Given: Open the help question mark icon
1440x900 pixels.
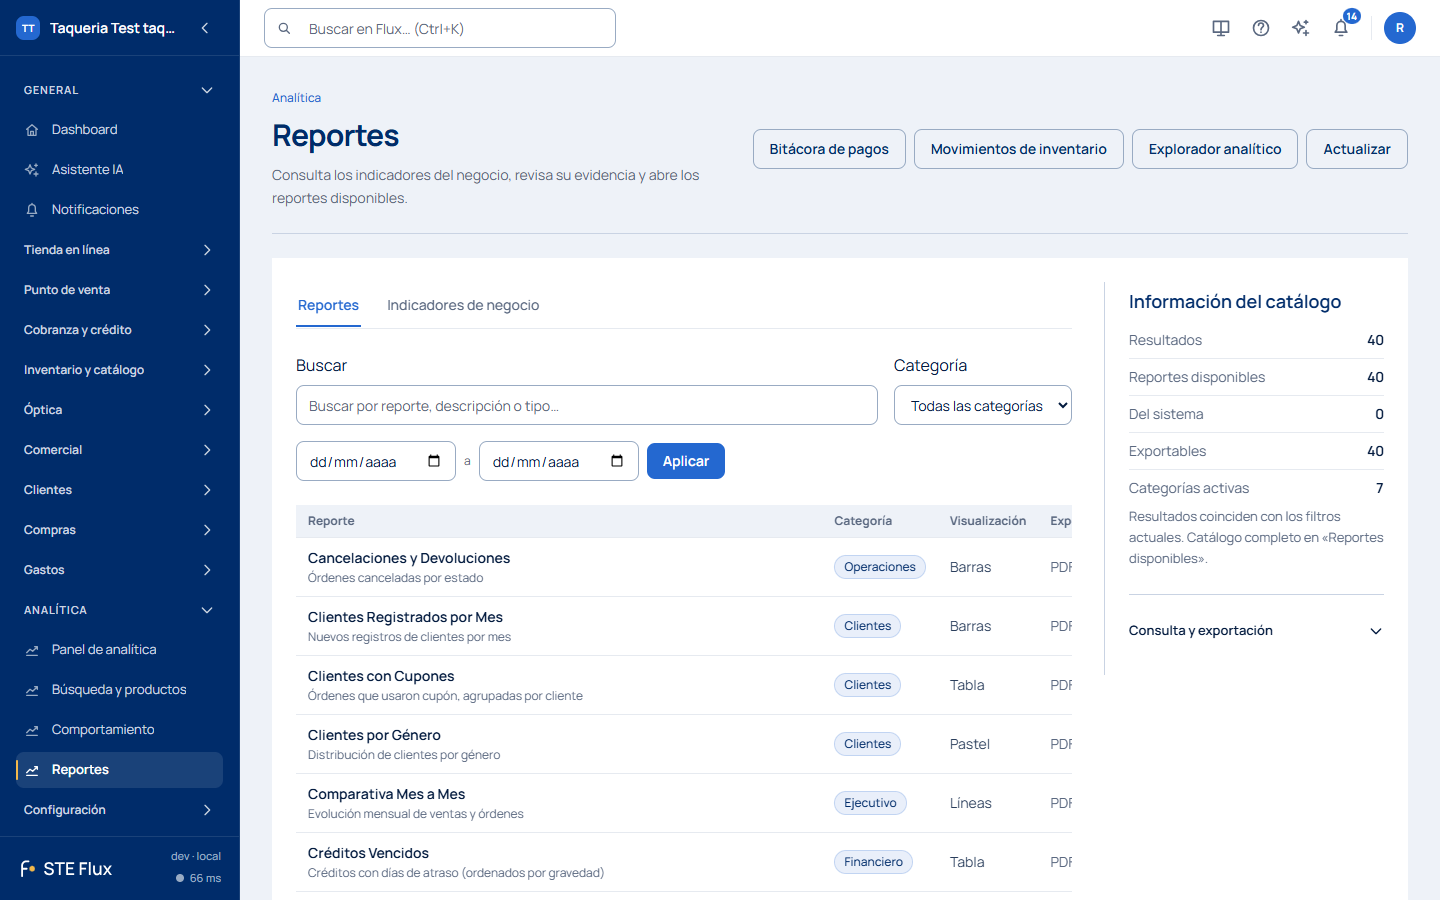Looking at the screenshot, I should click(x=1261, y=28).
